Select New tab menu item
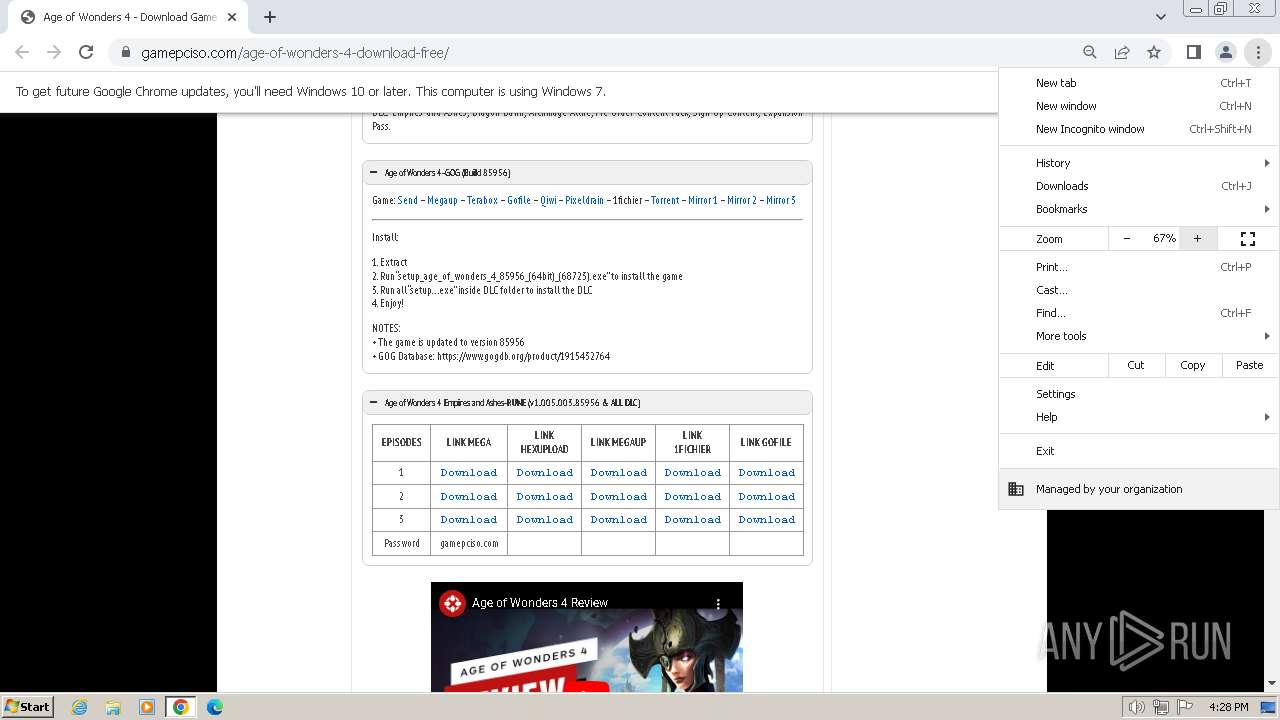Image resolution: width=1280 pixels, height=720 pixels. (1139, 83)
